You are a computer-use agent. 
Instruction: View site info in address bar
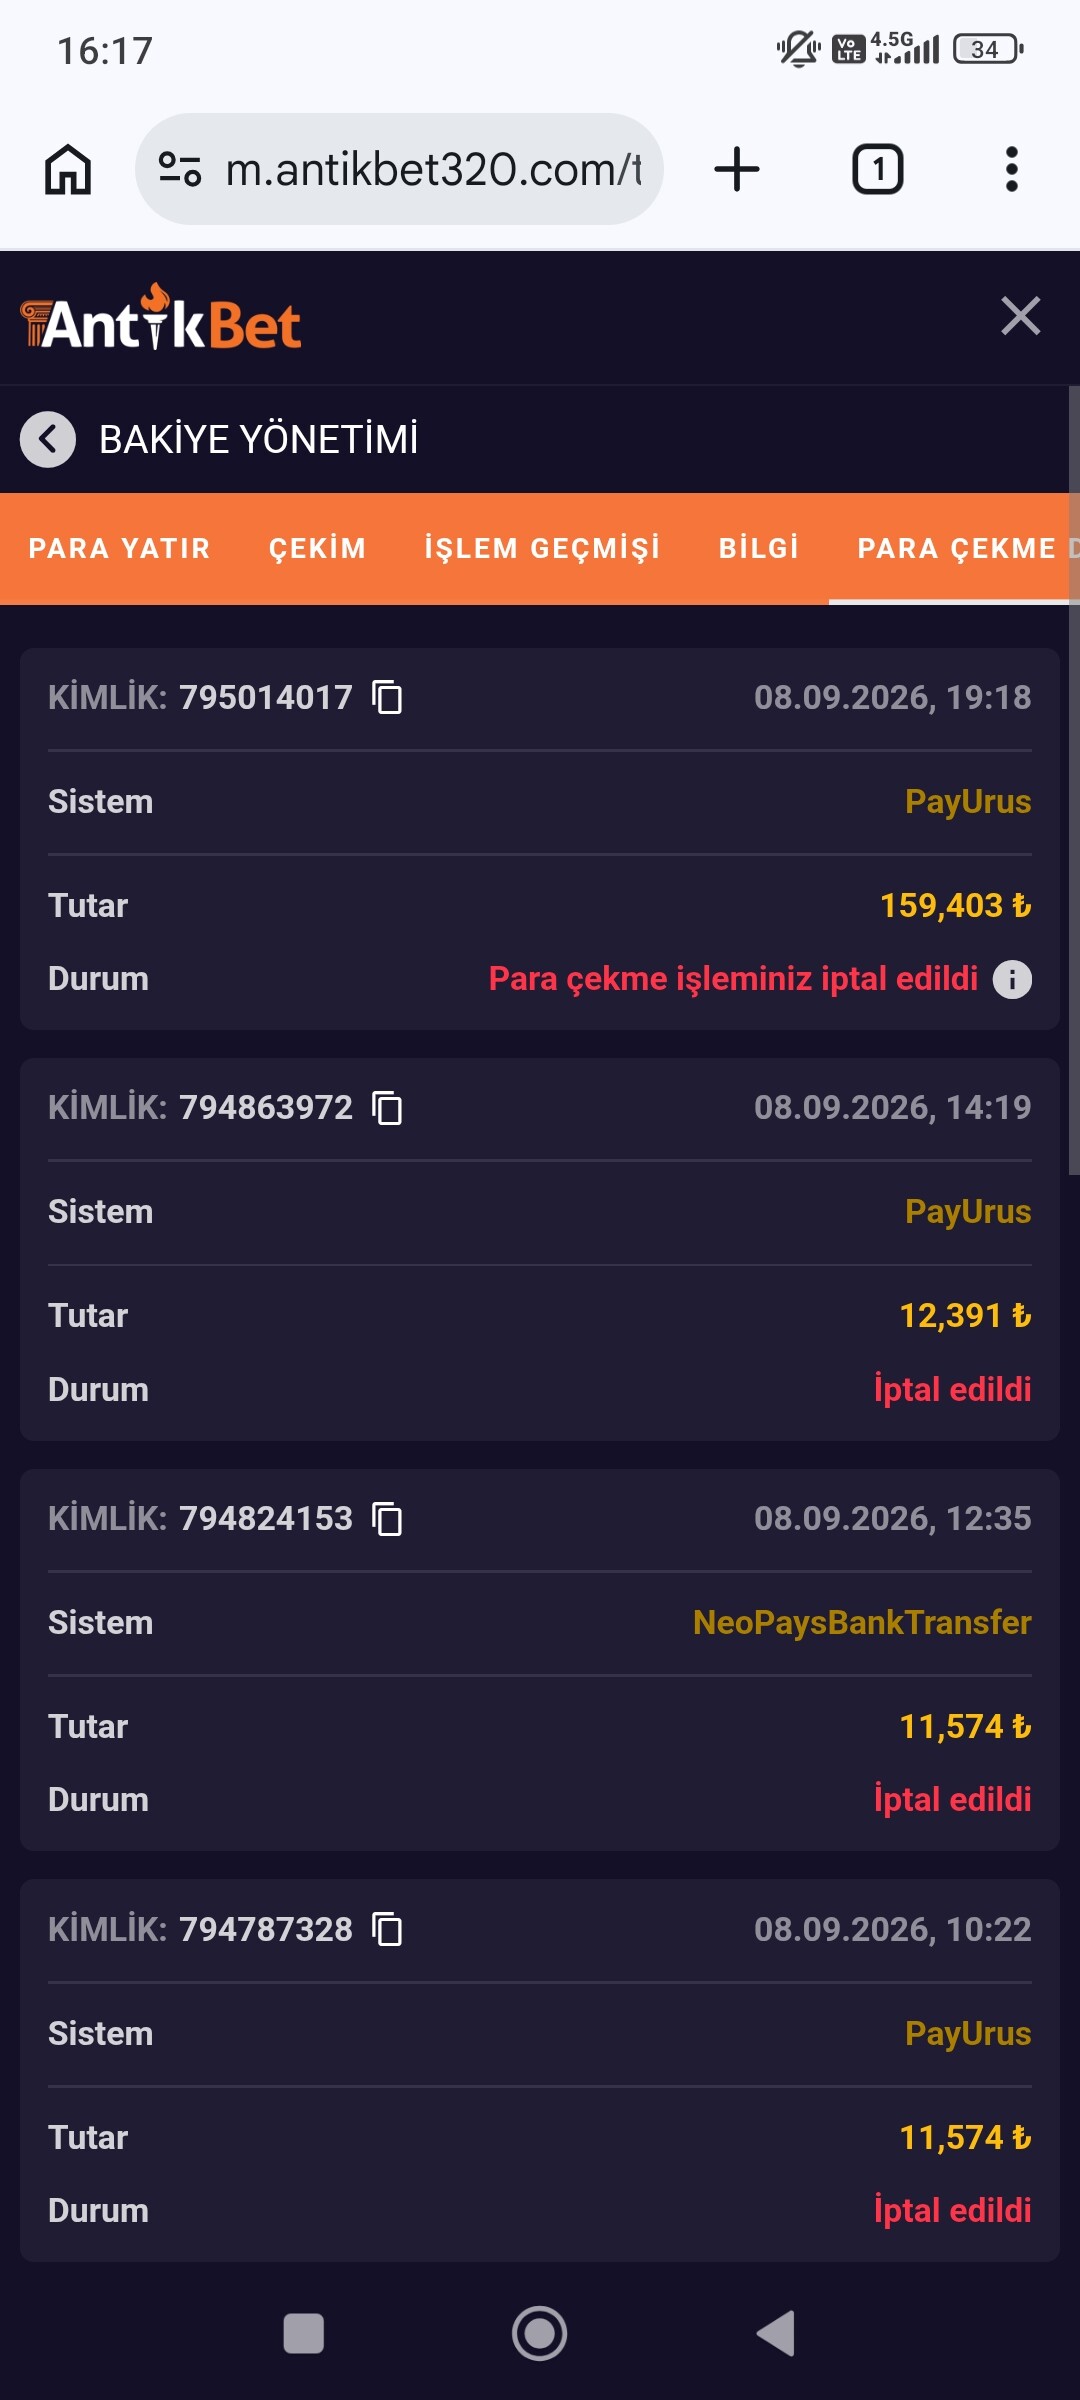(181, 169)
